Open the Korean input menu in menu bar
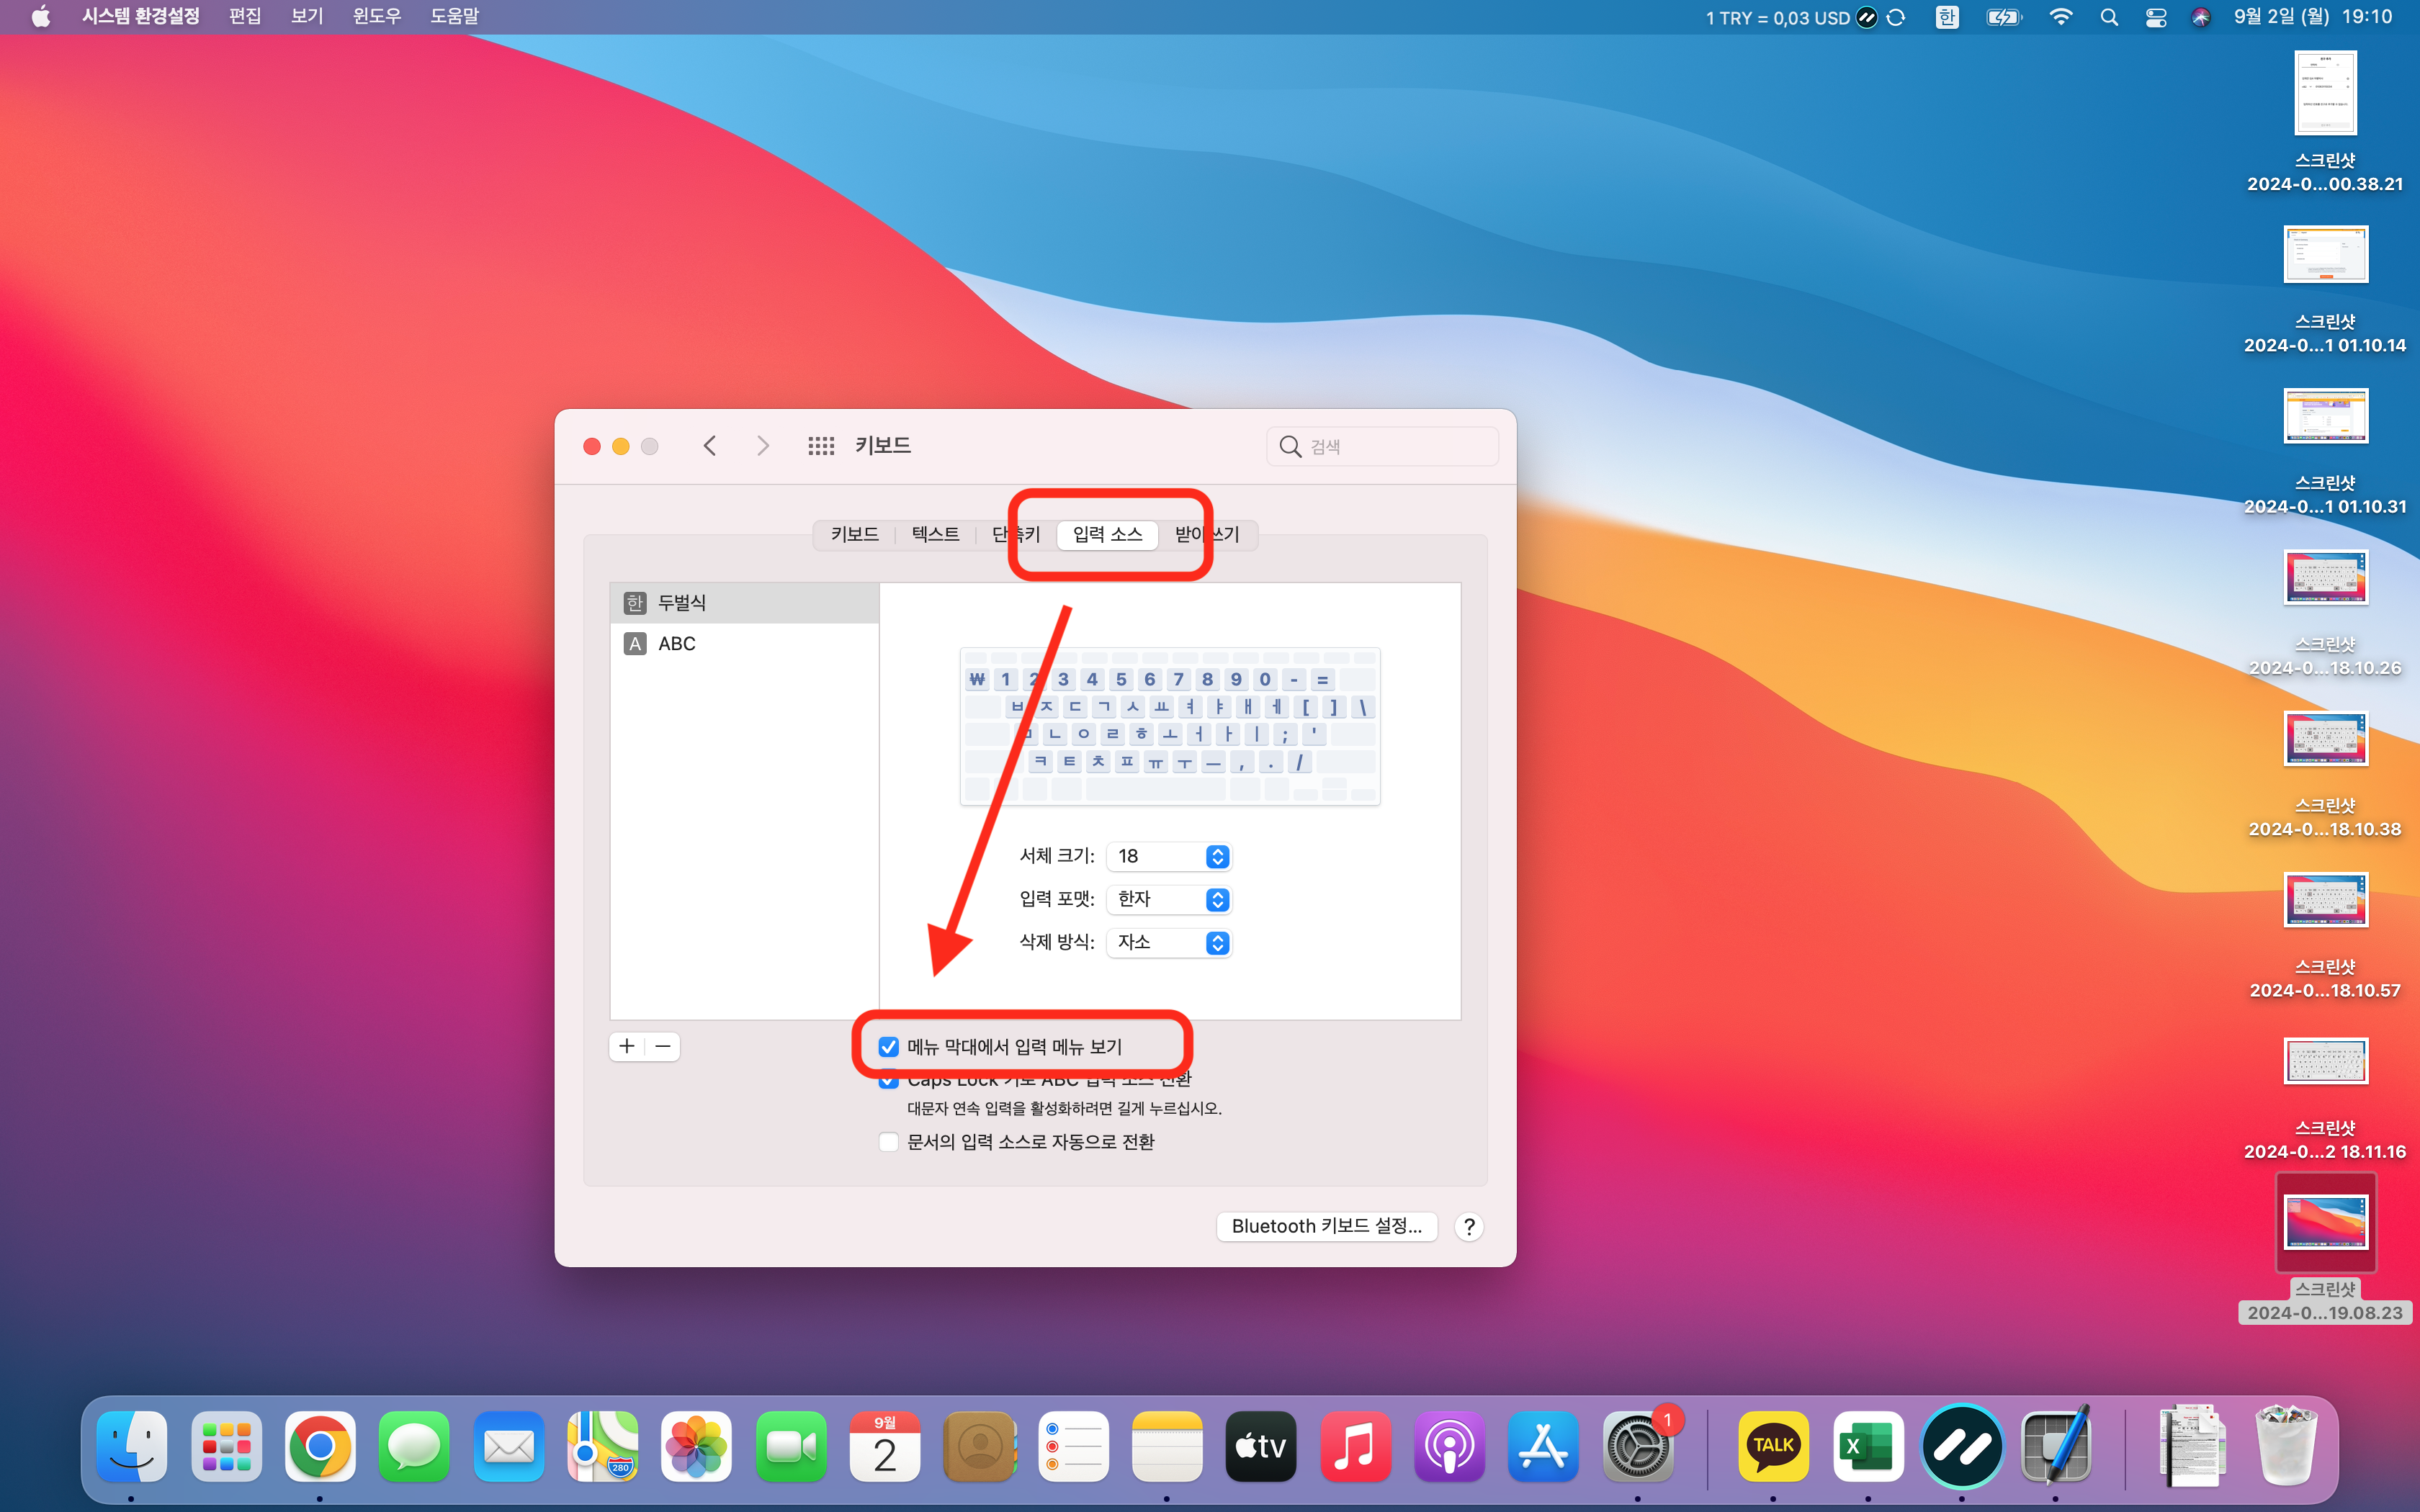2420x1512 pixels. pyautogui.click(x=1946, y=17)
